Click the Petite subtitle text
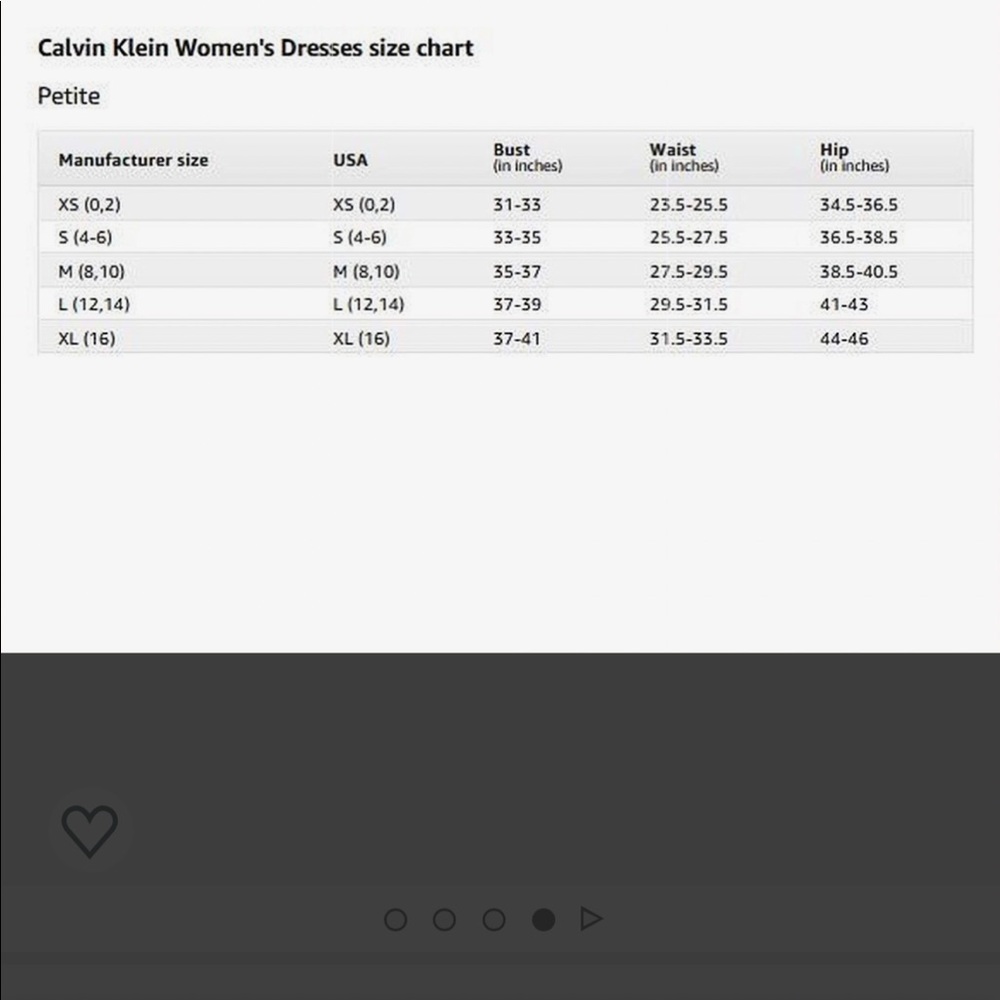 (x=69, y=96)
